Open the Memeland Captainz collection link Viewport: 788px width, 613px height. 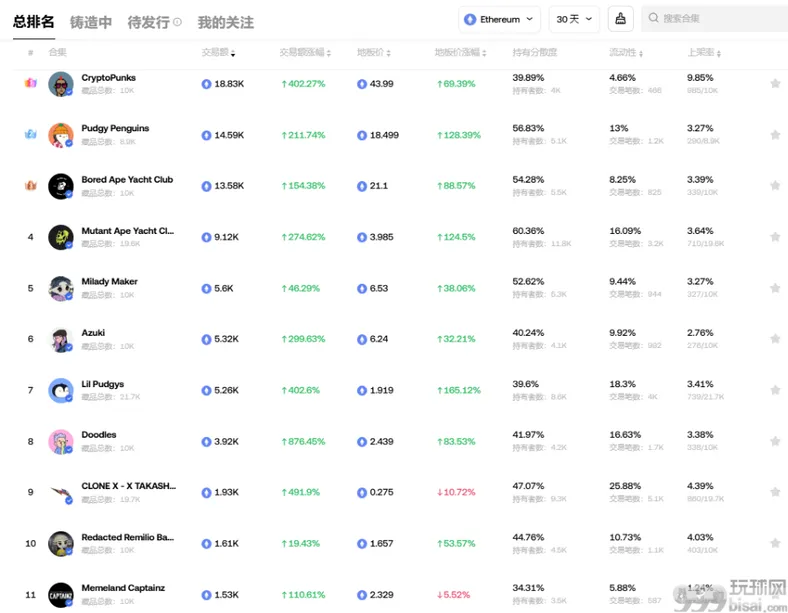click(x=123, y=588)
